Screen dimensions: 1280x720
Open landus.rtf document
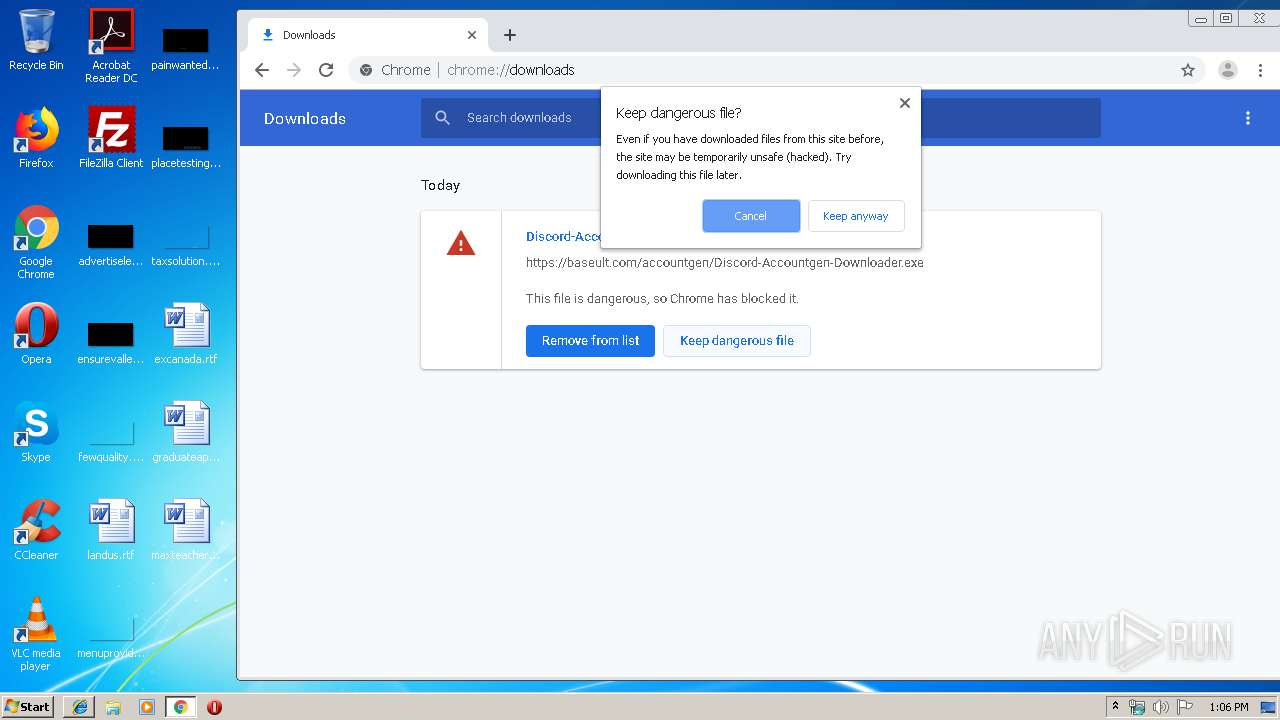111,530
